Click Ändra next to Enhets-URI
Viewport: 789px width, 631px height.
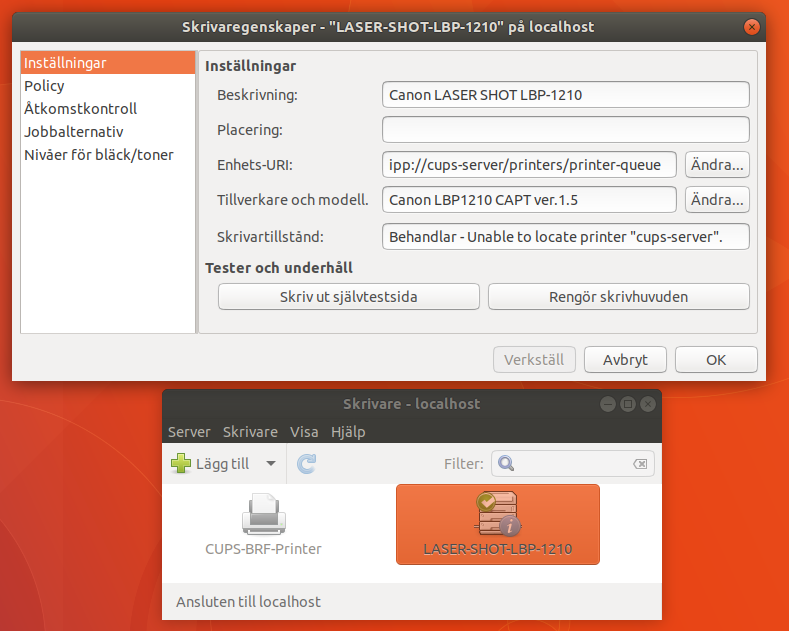[x=717, y=165]
